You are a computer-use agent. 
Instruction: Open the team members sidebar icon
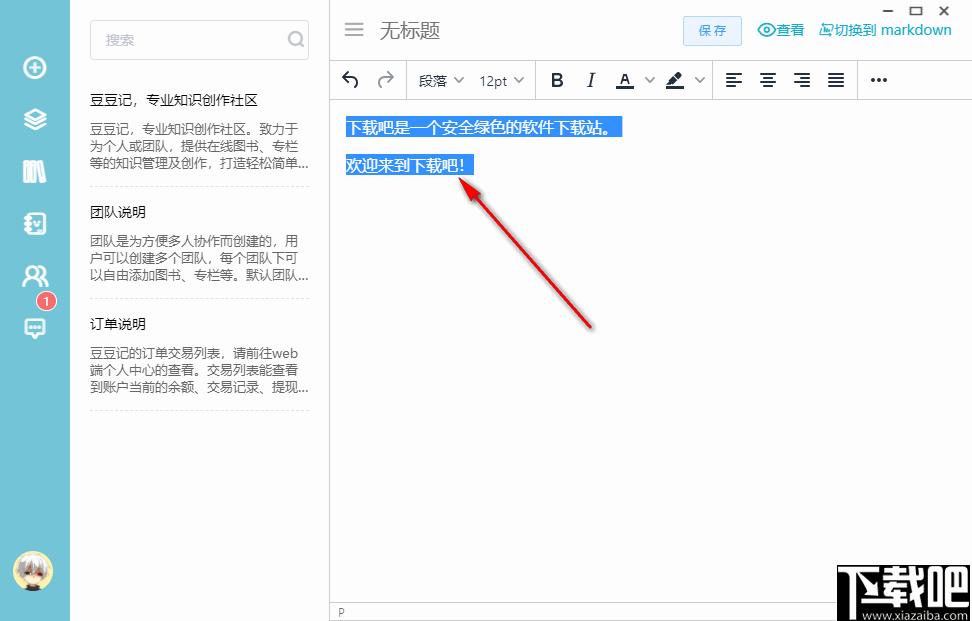pyautogui.click(x=35, y=276)
